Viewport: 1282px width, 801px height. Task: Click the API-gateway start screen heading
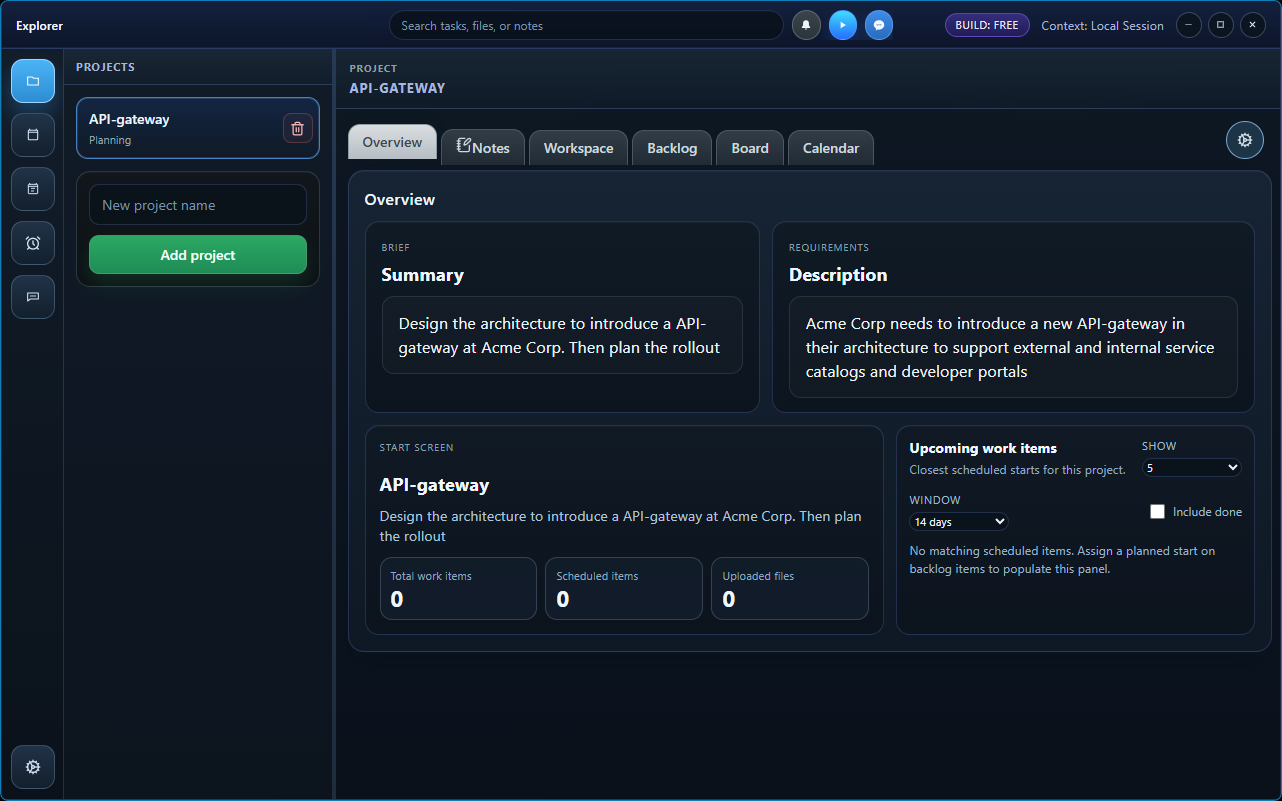tap(434, 485)
